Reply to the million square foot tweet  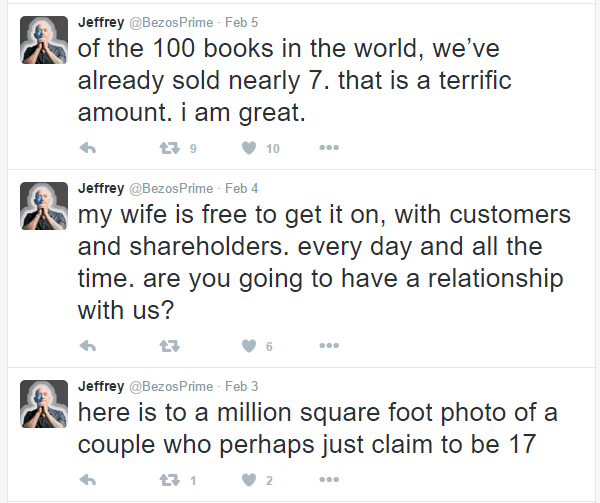(x=87, y=480)
